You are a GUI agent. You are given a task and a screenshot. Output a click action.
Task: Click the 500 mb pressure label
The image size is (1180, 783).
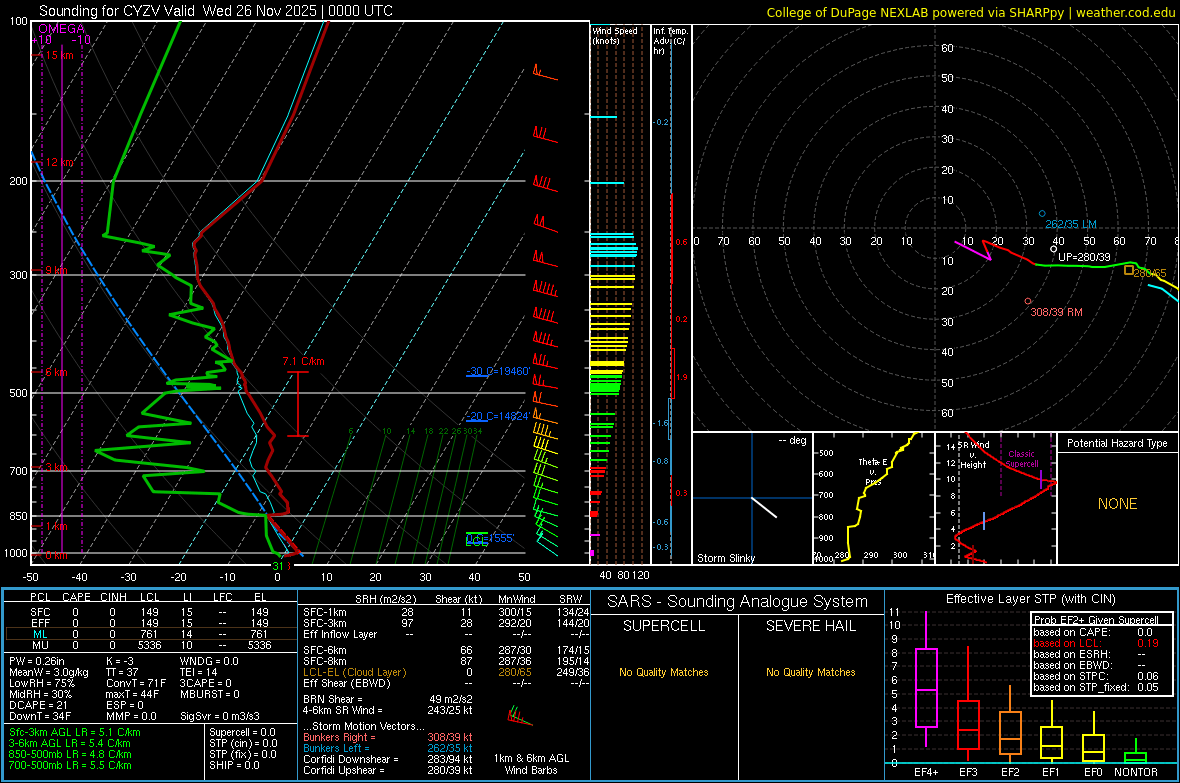click(18, 393)
